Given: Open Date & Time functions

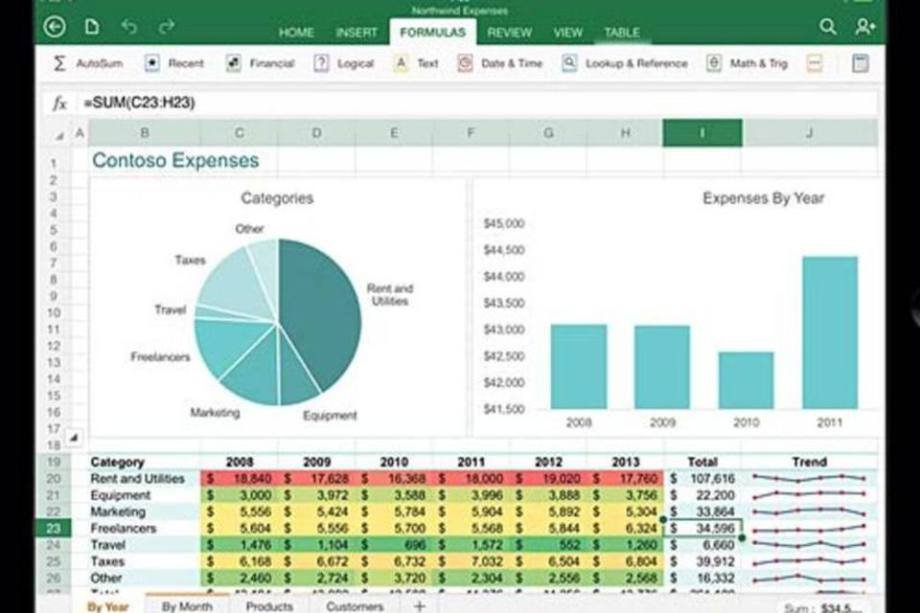Looking at the screenshot, I should click(x=500, y=63).
